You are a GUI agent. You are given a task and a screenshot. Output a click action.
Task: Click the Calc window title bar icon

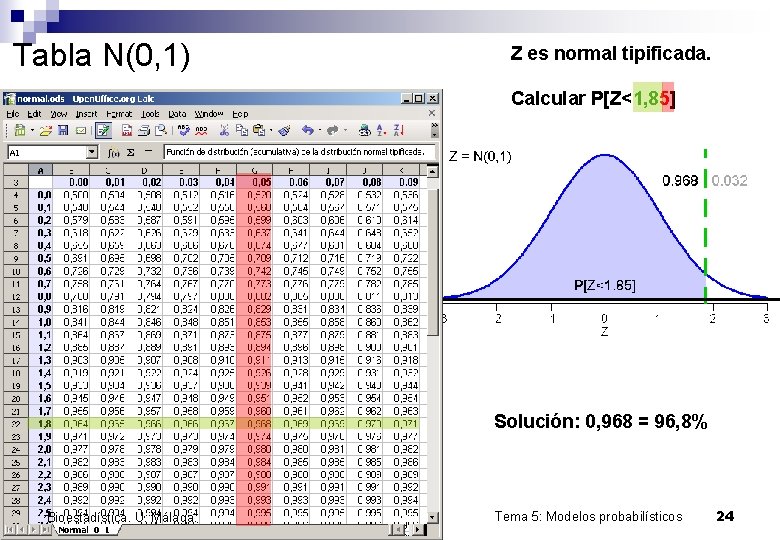tap(9, 98)
